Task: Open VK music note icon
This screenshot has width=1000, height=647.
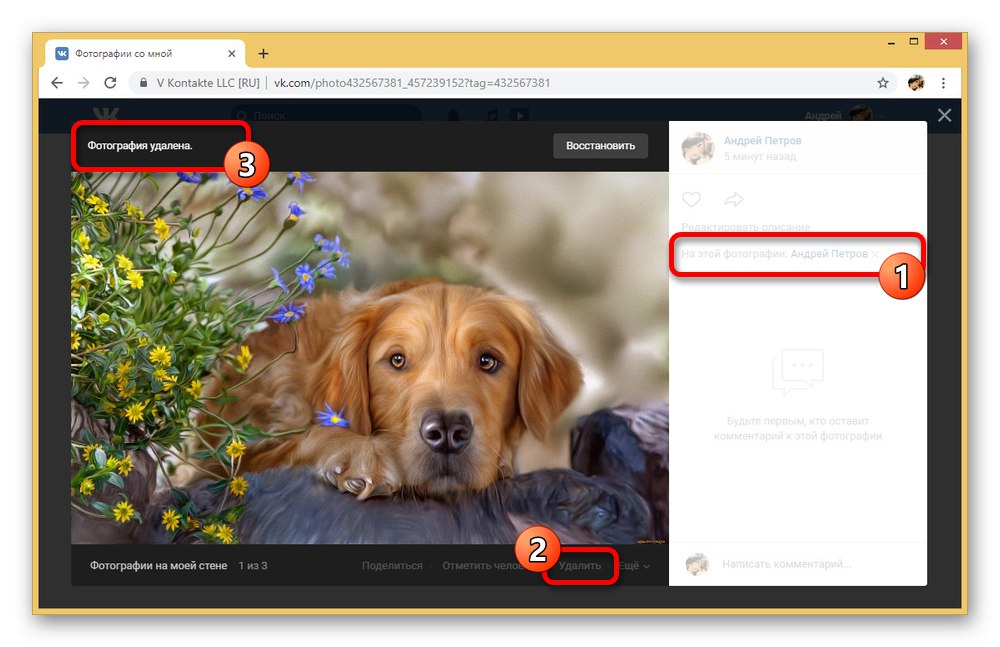Action: tap(492, 115)
